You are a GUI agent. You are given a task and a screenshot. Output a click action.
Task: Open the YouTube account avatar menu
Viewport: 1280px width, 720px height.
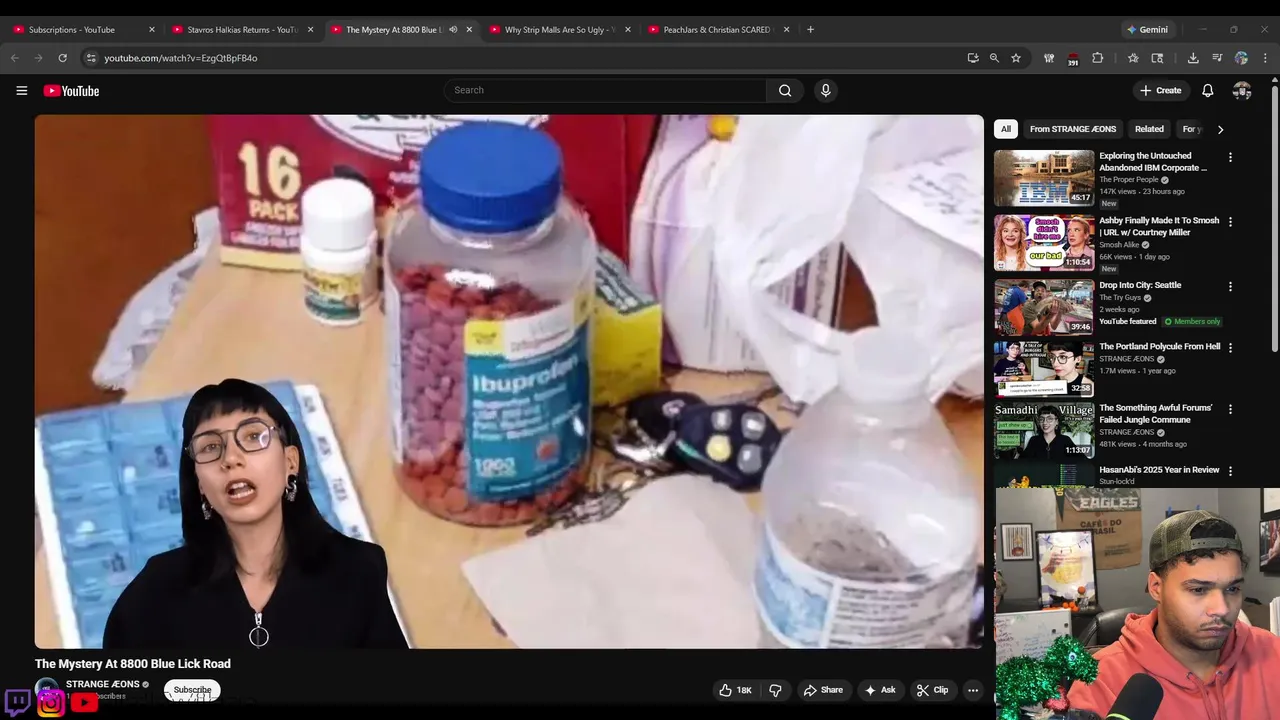click(1242, 90)
